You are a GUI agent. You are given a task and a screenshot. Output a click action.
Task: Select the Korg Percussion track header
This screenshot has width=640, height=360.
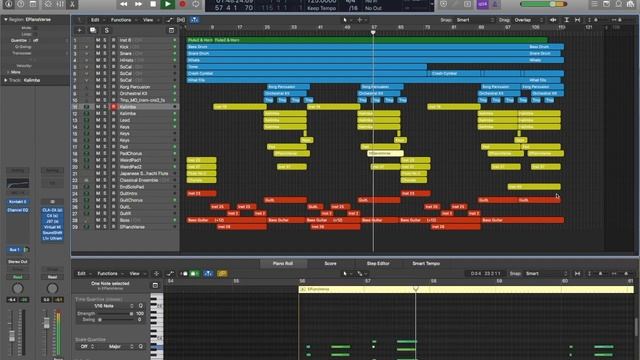(125, 87)
